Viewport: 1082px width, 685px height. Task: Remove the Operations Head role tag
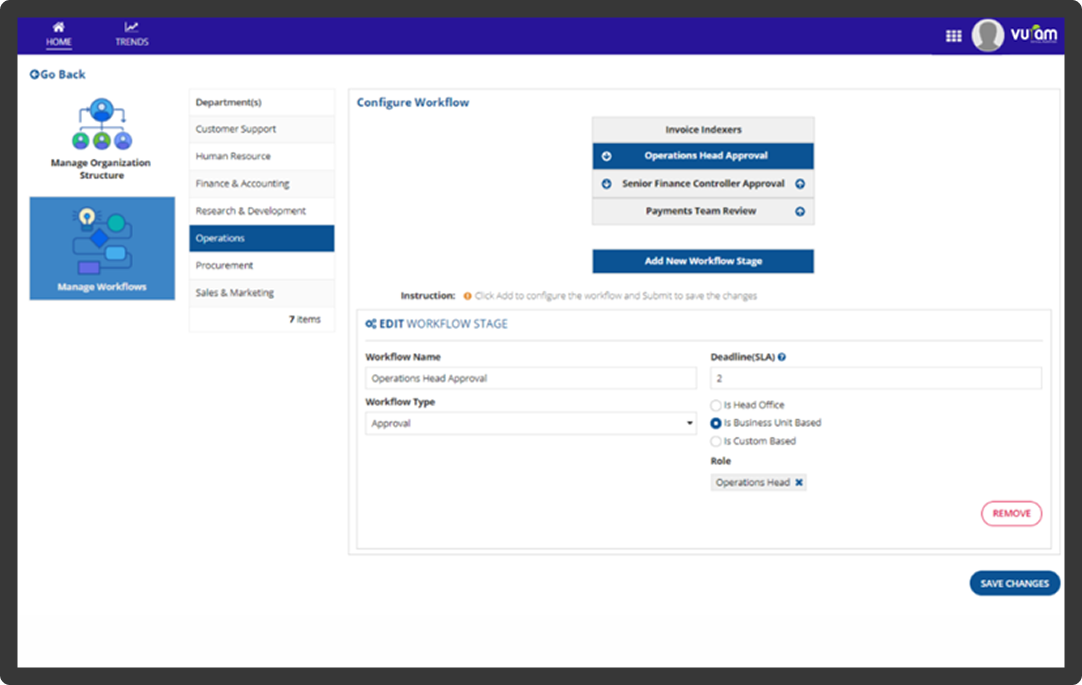(797, 482)
